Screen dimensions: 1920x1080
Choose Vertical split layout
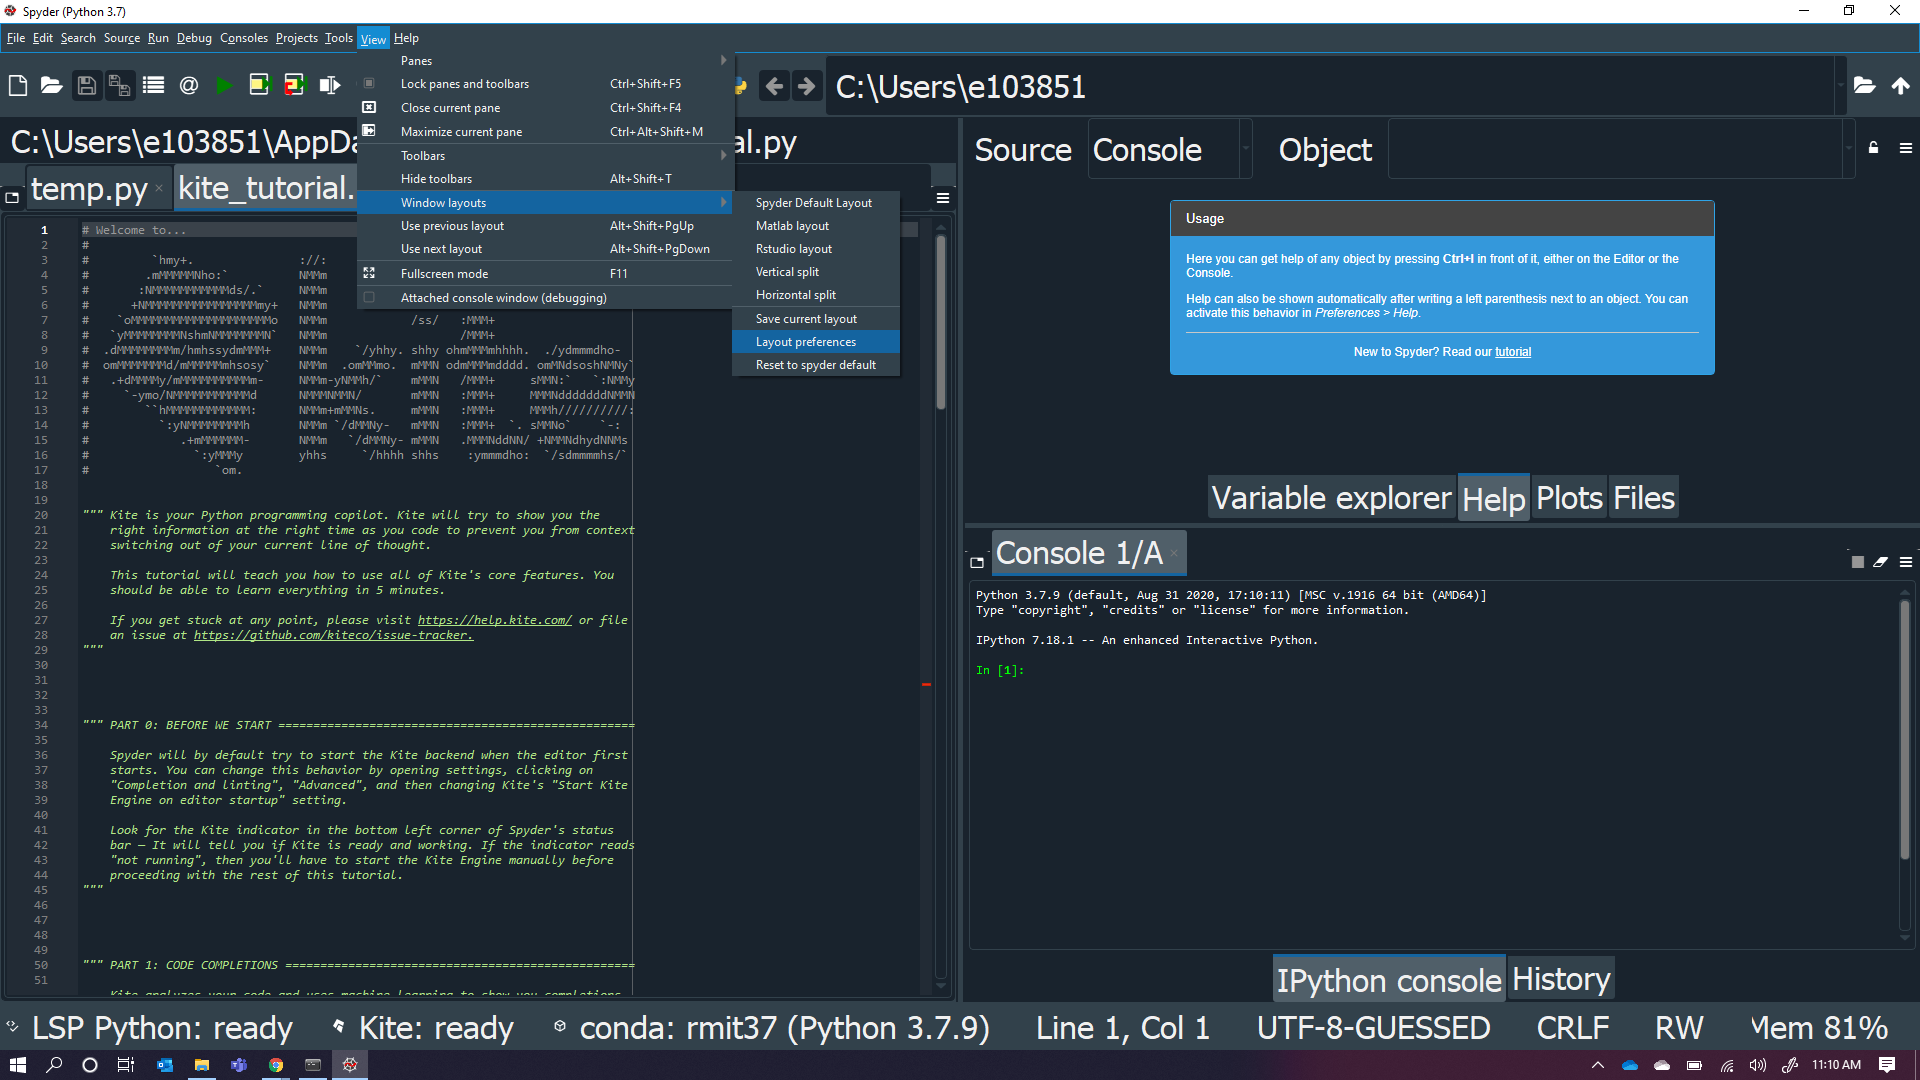coord(815,272)
